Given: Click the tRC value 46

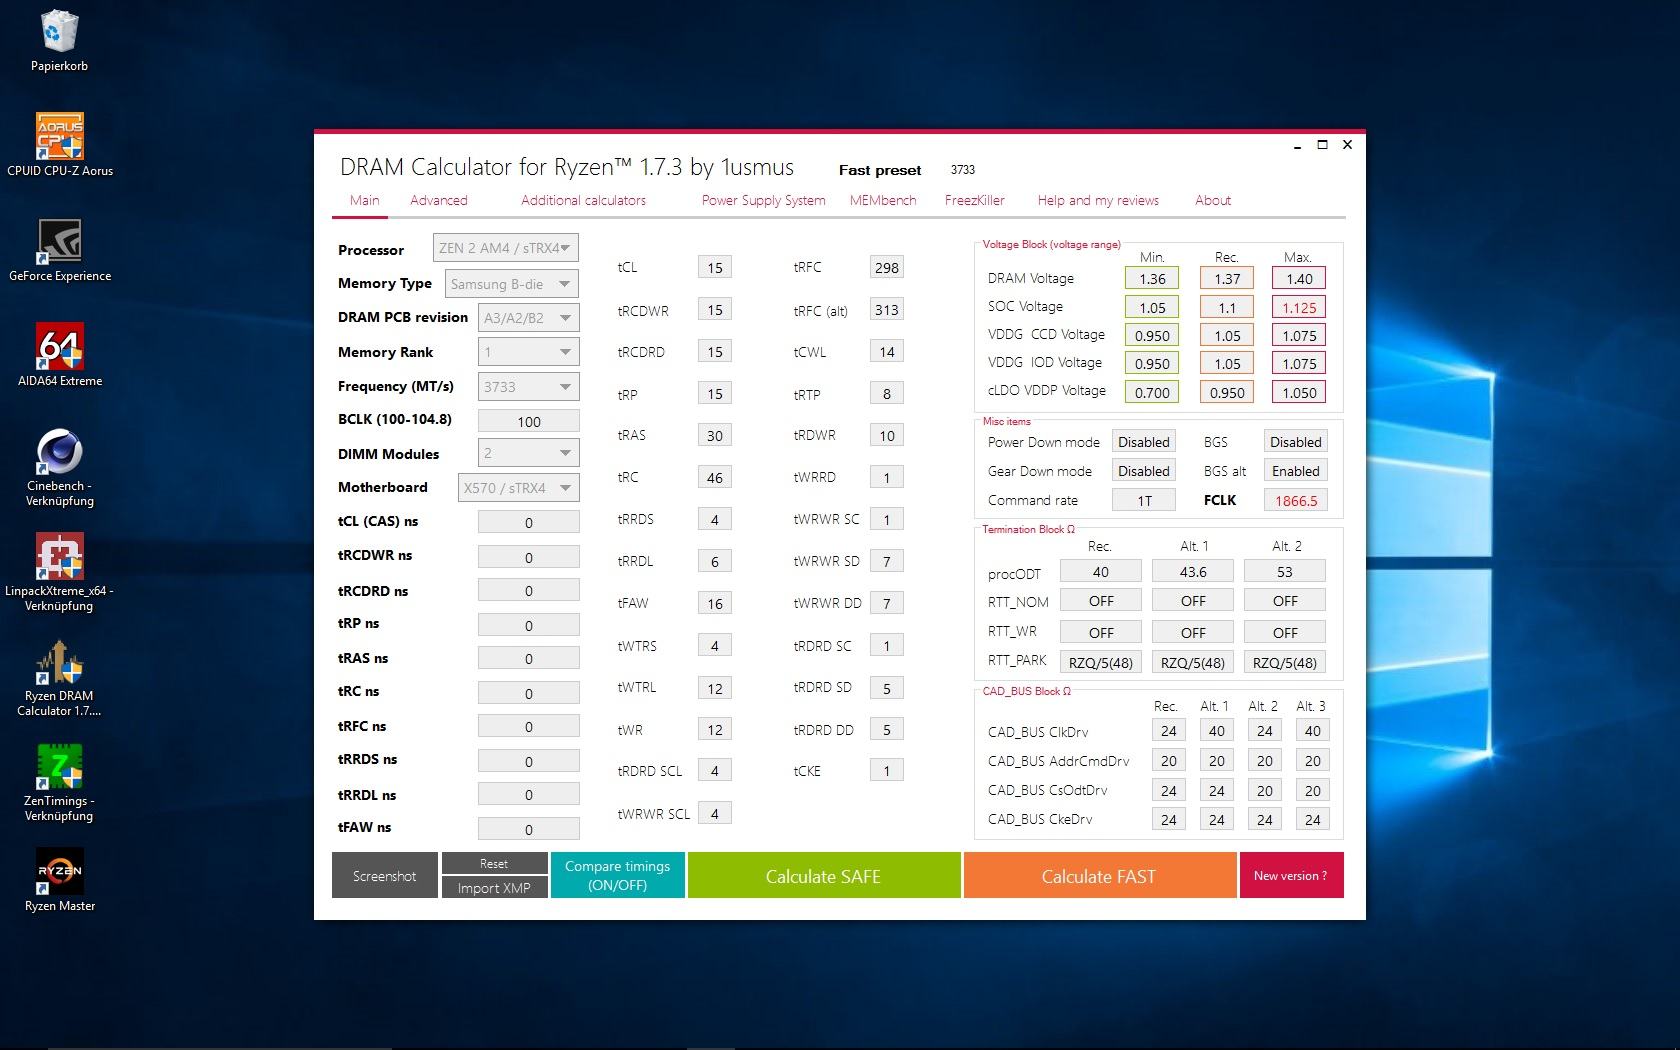Looking at the screenshot, I should 715,477.
